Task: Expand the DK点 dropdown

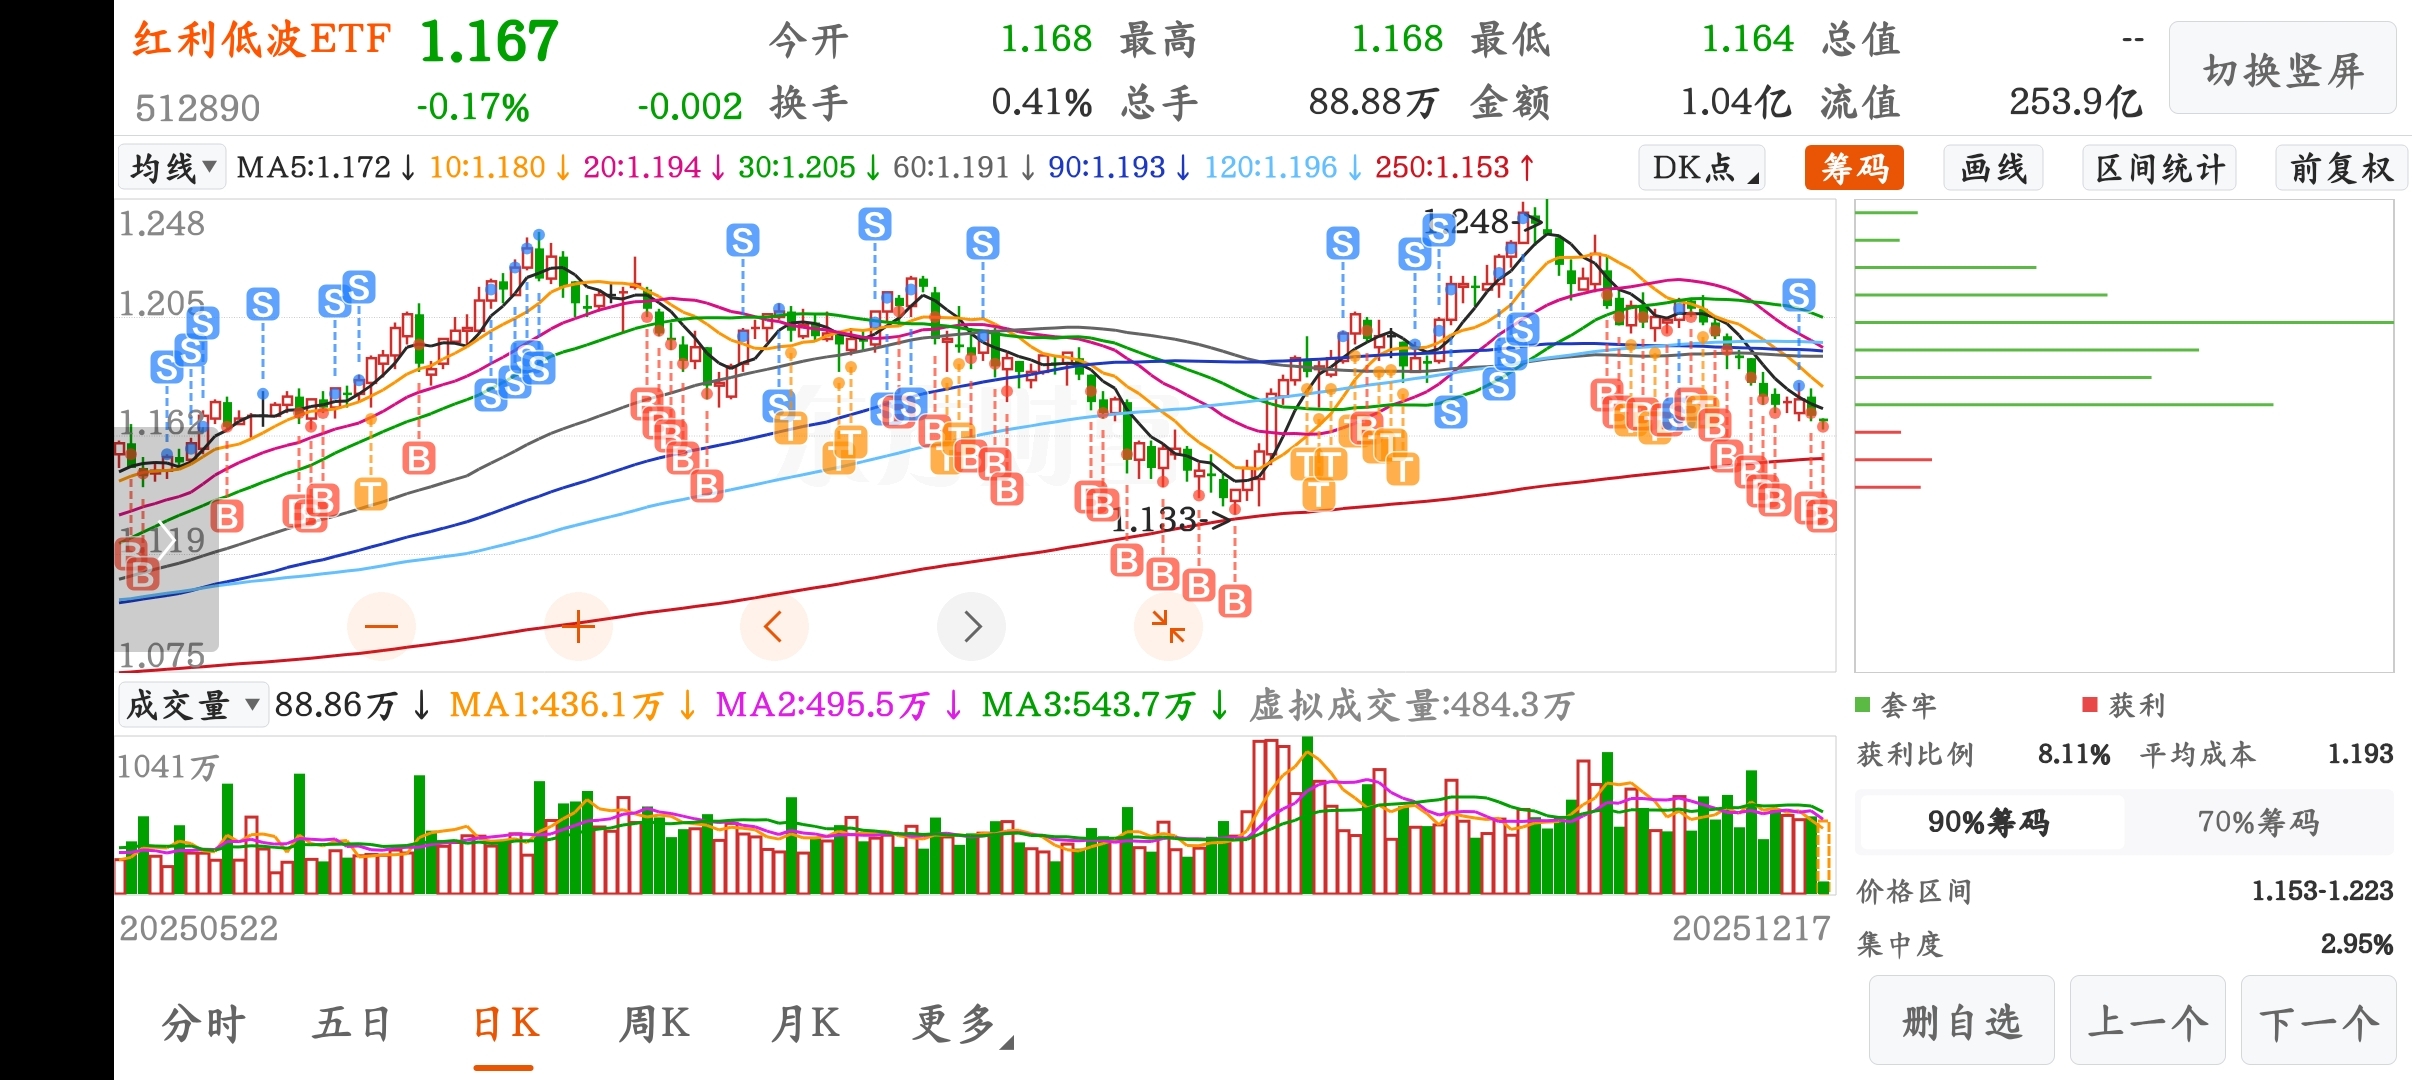Action: 1701,168
